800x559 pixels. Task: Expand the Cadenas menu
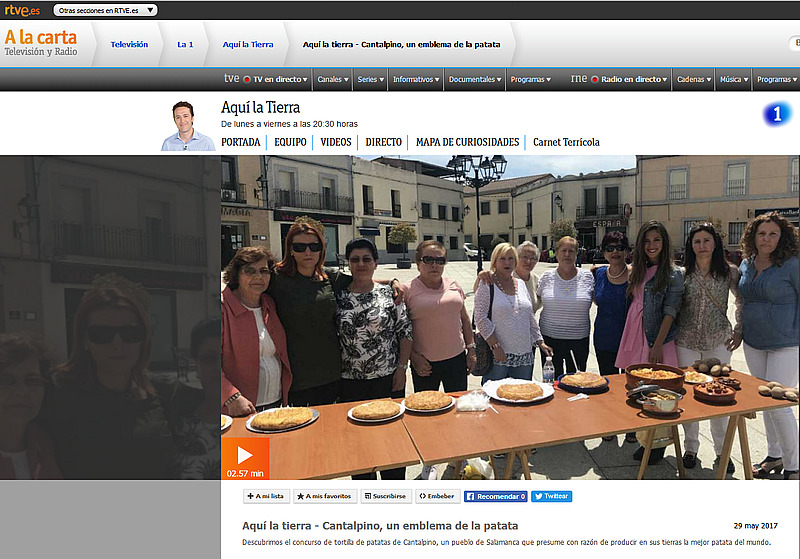click(x=694, y=79)
